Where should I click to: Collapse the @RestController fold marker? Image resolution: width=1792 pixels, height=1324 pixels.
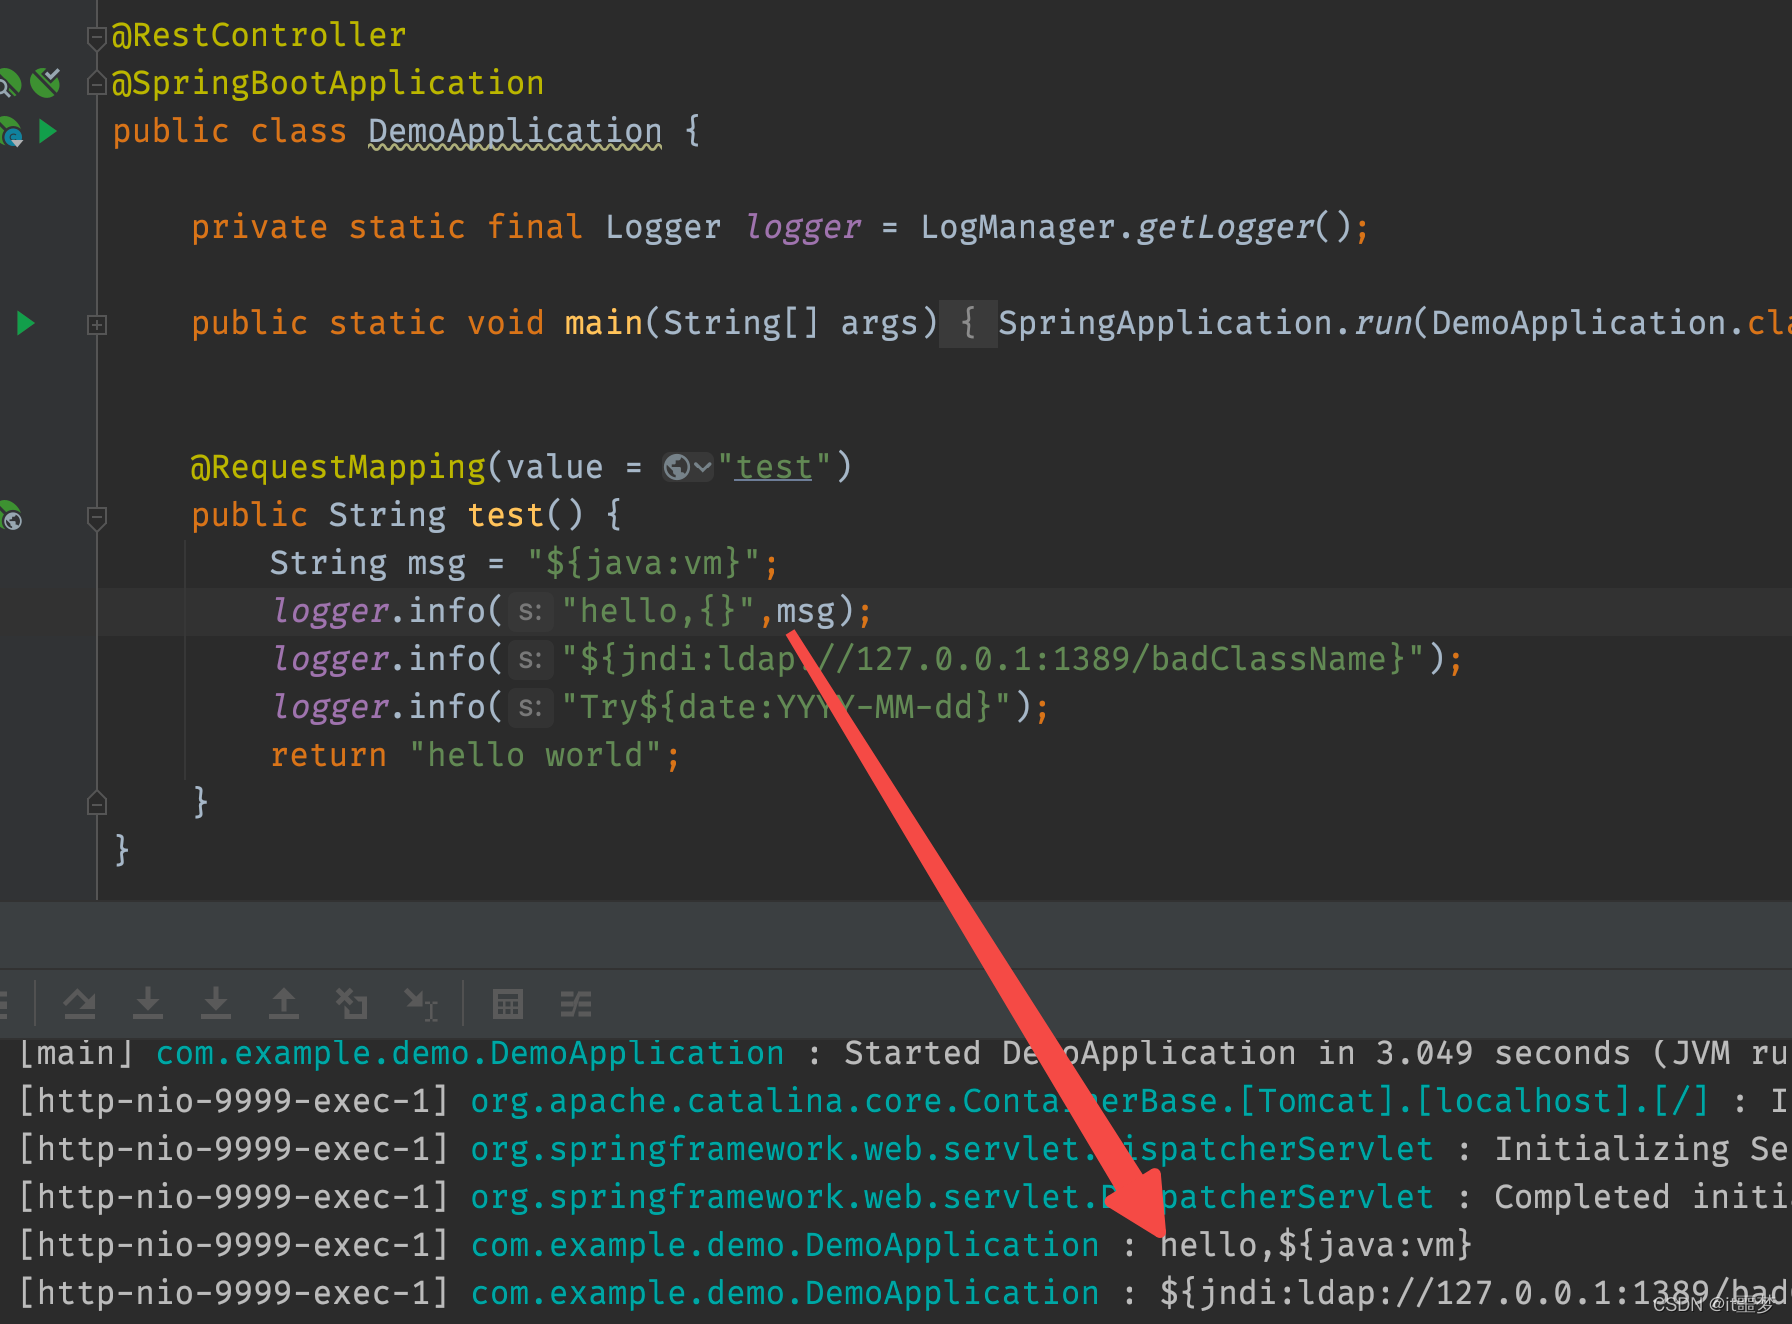click(x=97, y=38)
